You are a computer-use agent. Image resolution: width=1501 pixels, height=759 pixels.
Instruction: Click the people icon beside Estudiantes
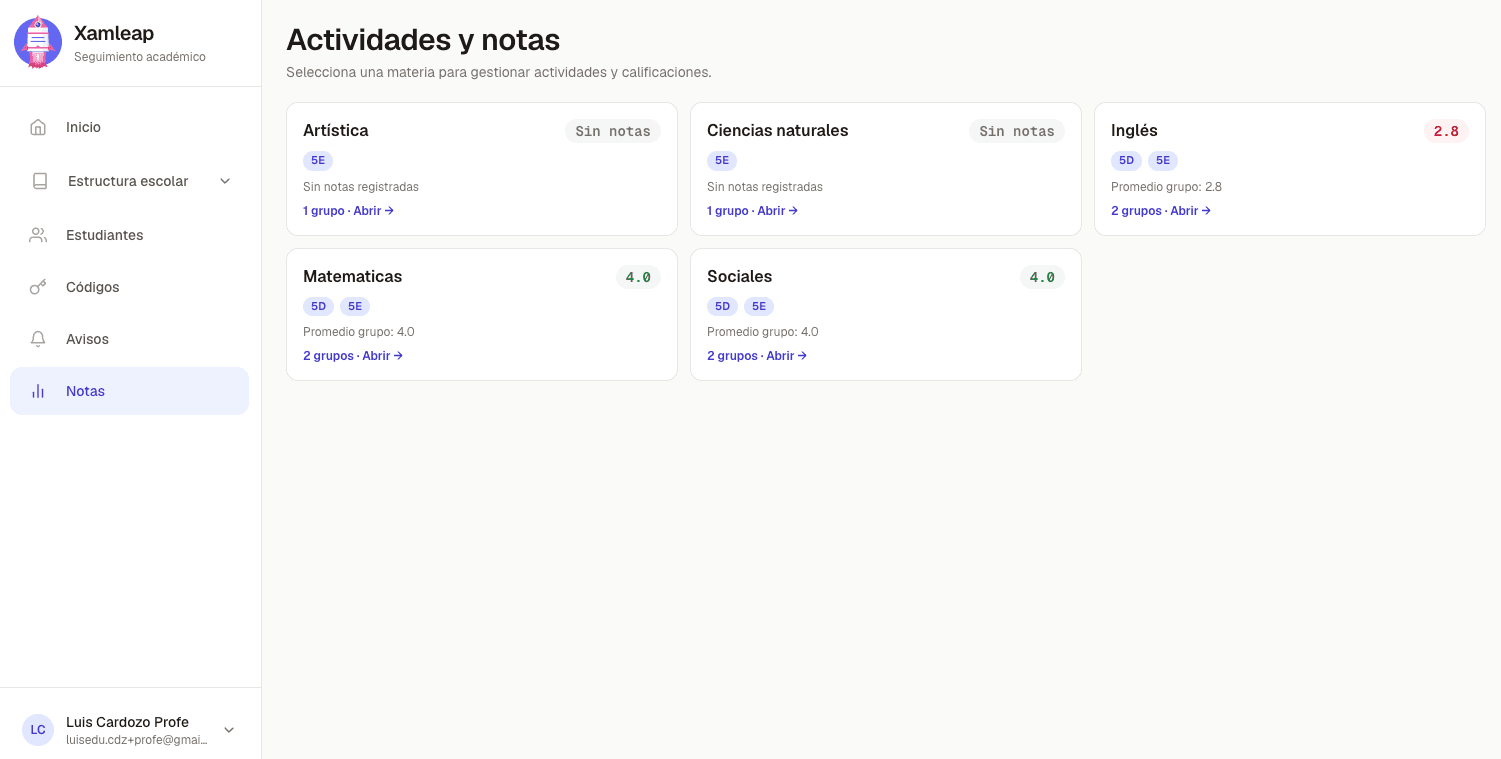click(x=38, y=235)
